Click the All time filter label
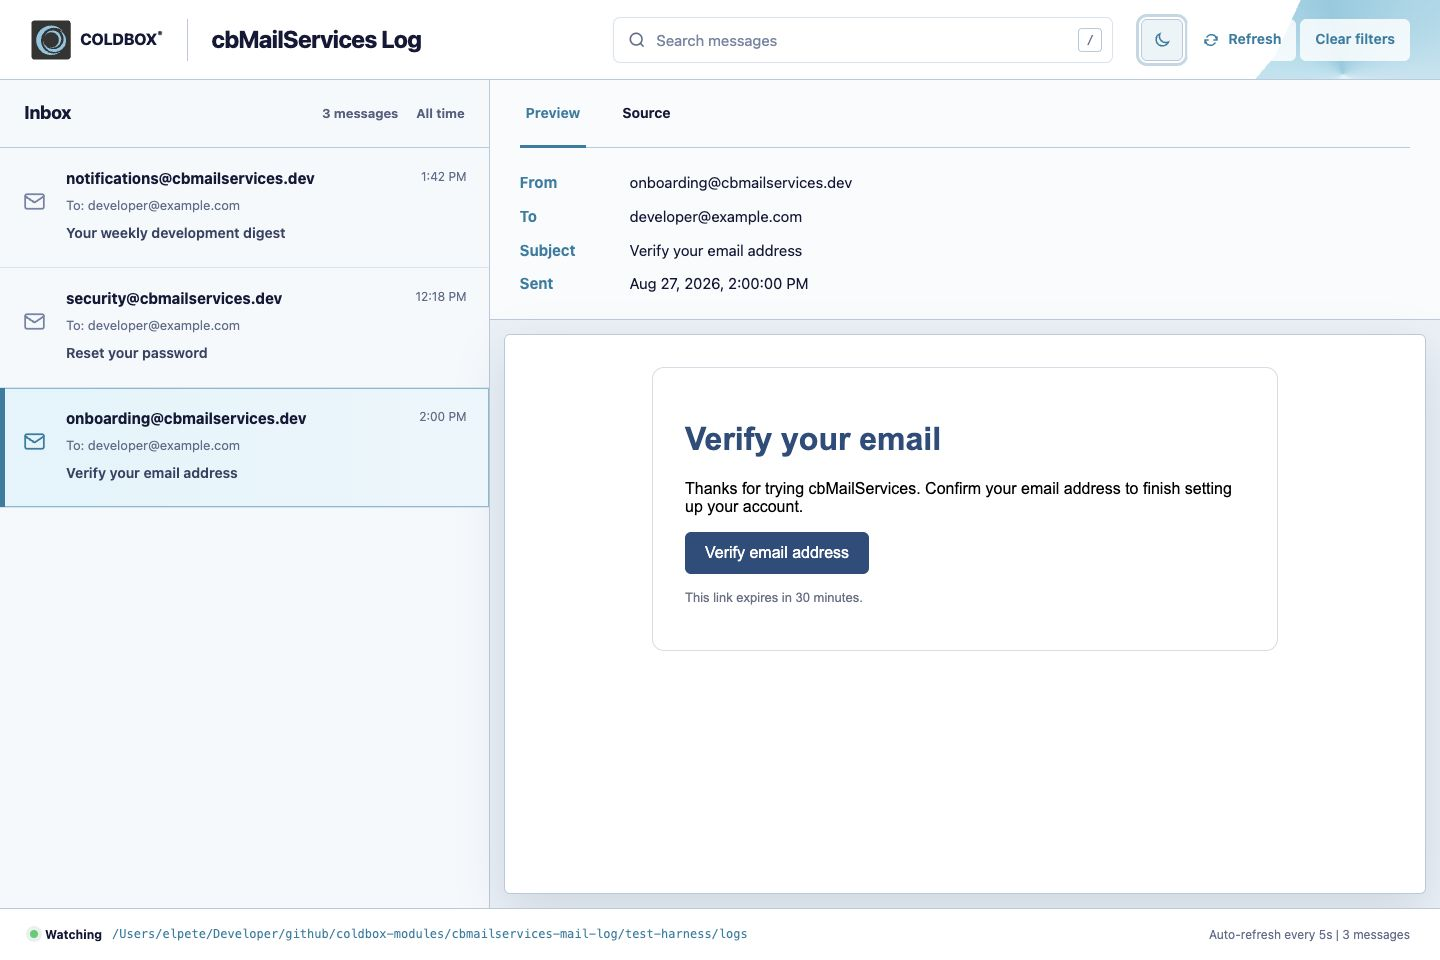This screenshot has height=960, width=1440. click(440, 114)
